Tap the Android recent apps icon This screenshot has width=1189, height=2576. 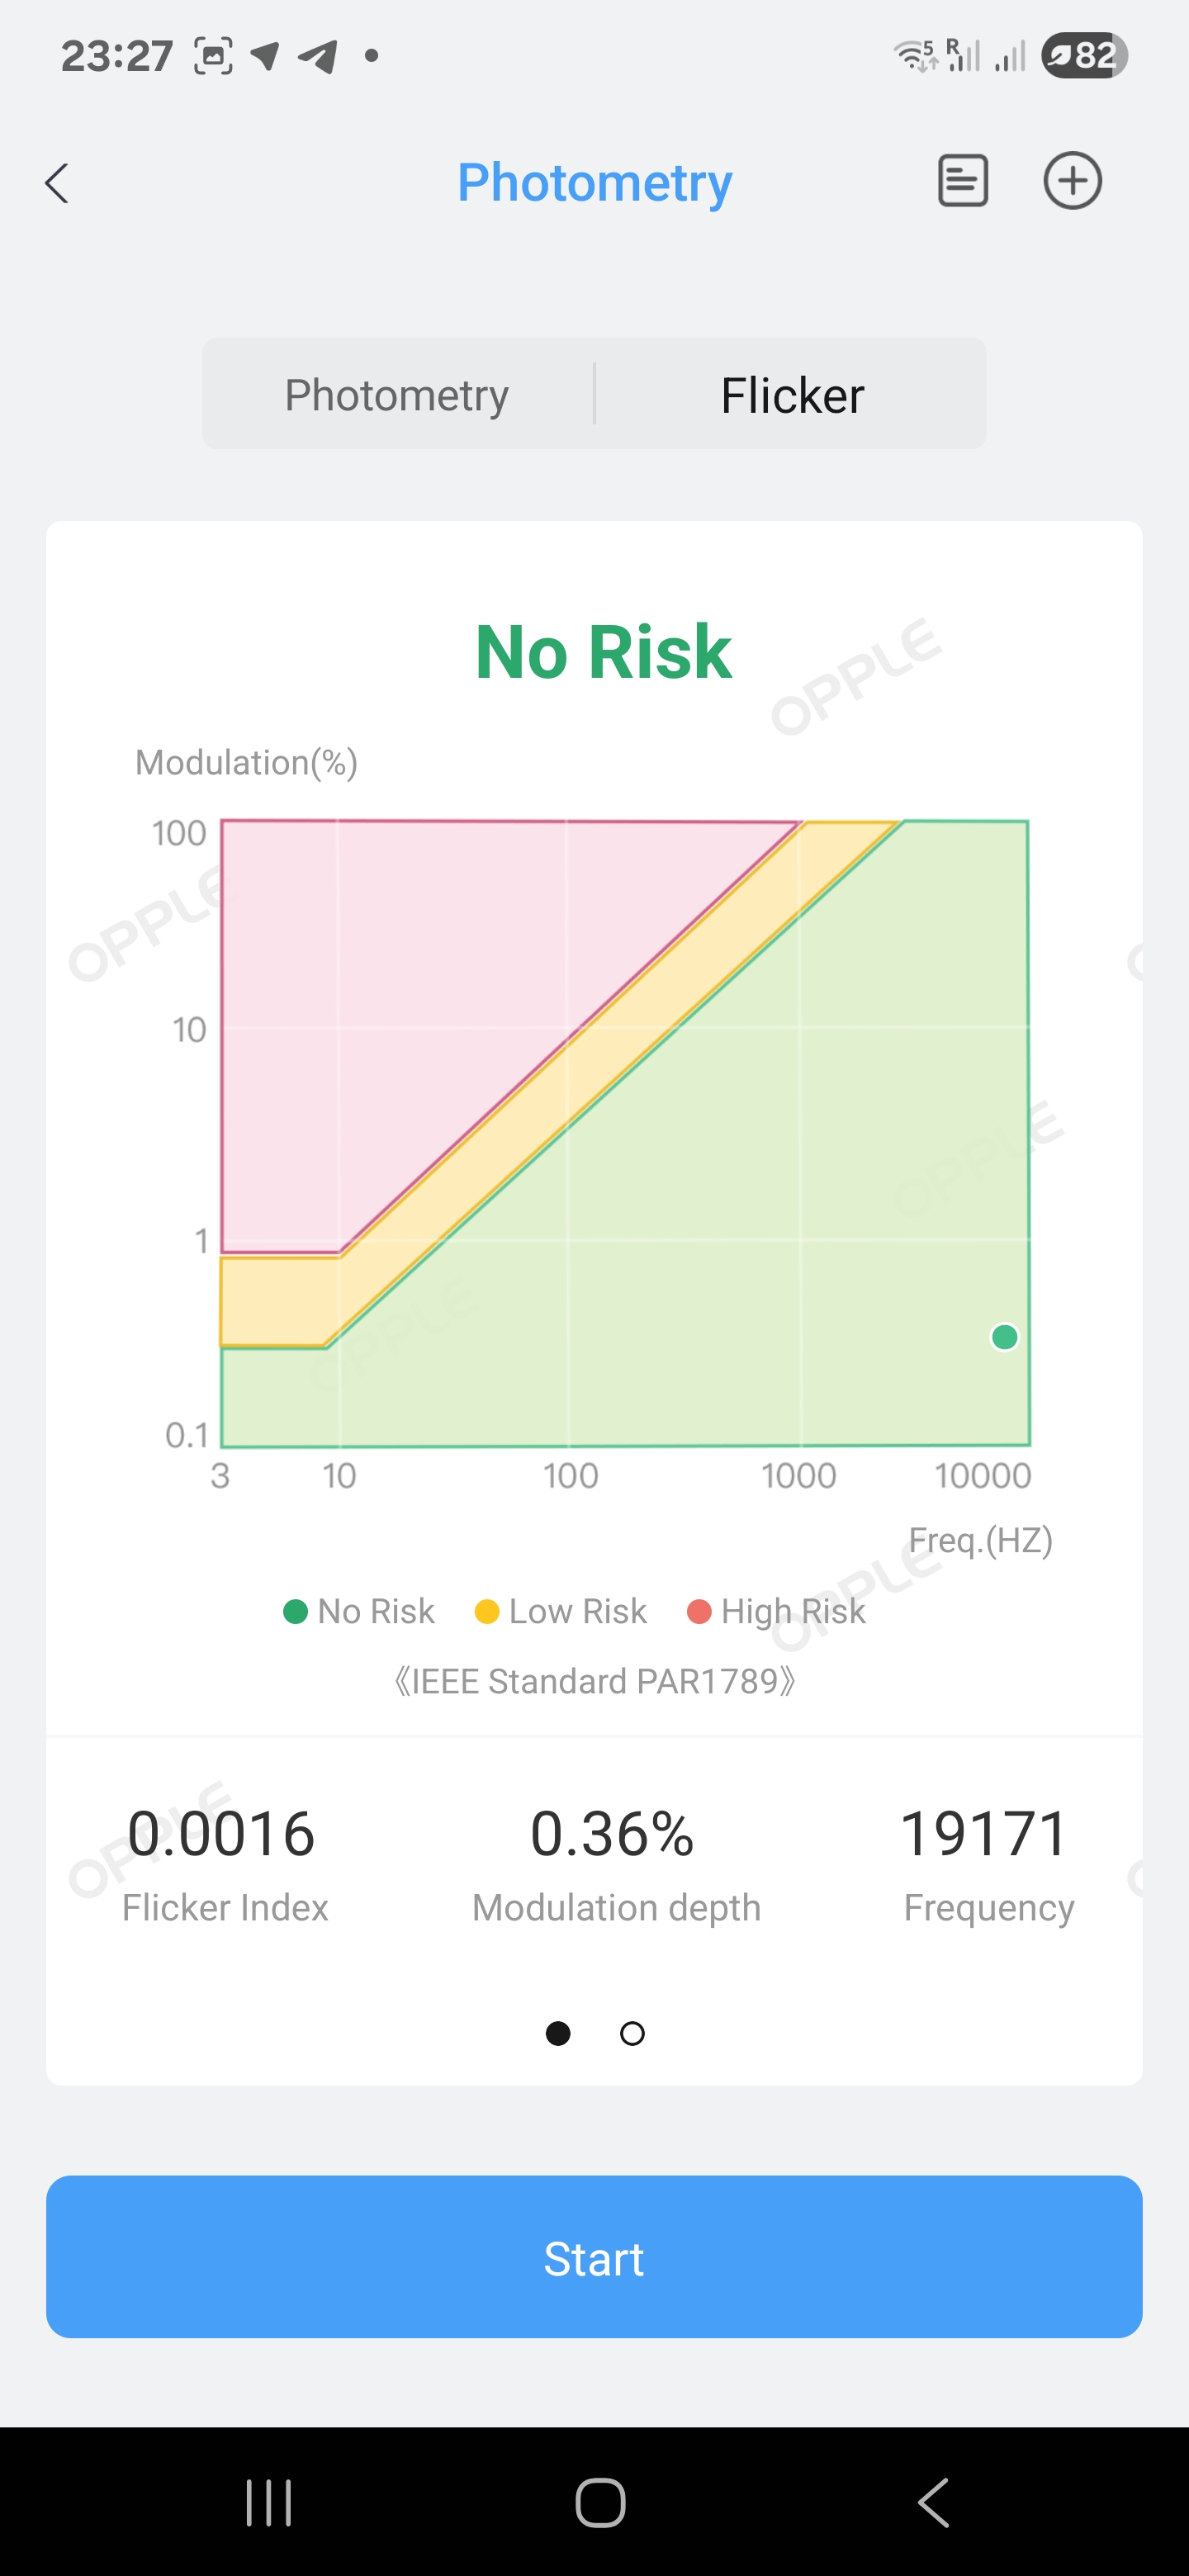(x=269, y=2503)
